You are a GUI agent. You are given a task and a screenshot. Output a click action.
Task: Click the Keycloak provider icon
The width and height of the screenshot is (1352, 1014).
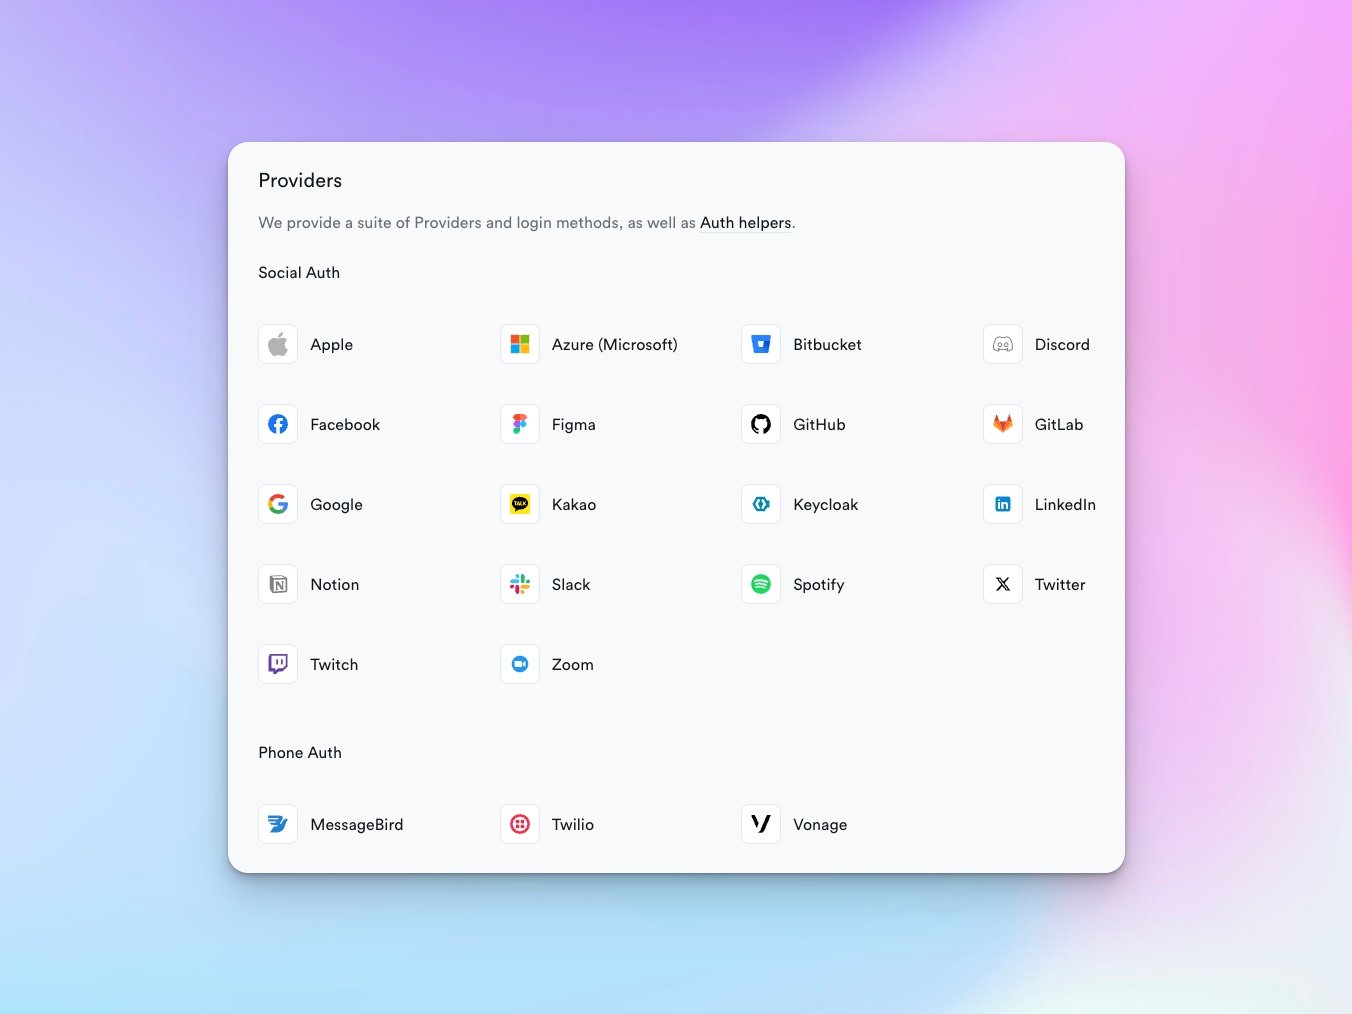click(x=761, y=504)
